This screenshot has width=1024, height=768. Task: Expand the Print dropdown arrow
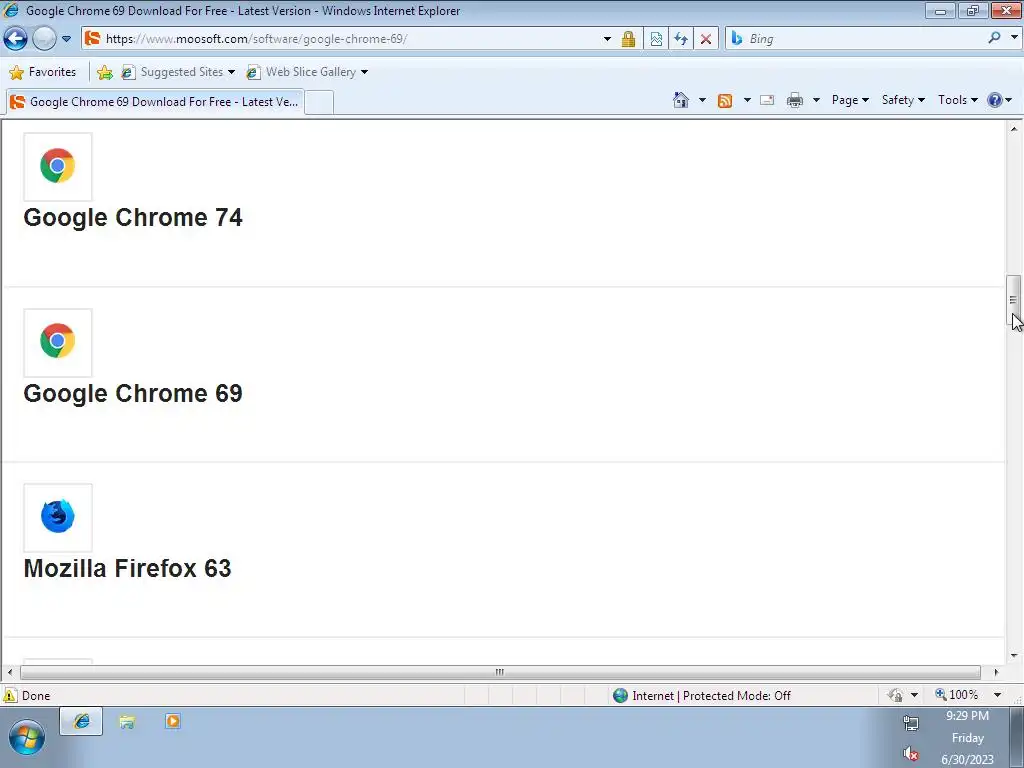[816, 100]
